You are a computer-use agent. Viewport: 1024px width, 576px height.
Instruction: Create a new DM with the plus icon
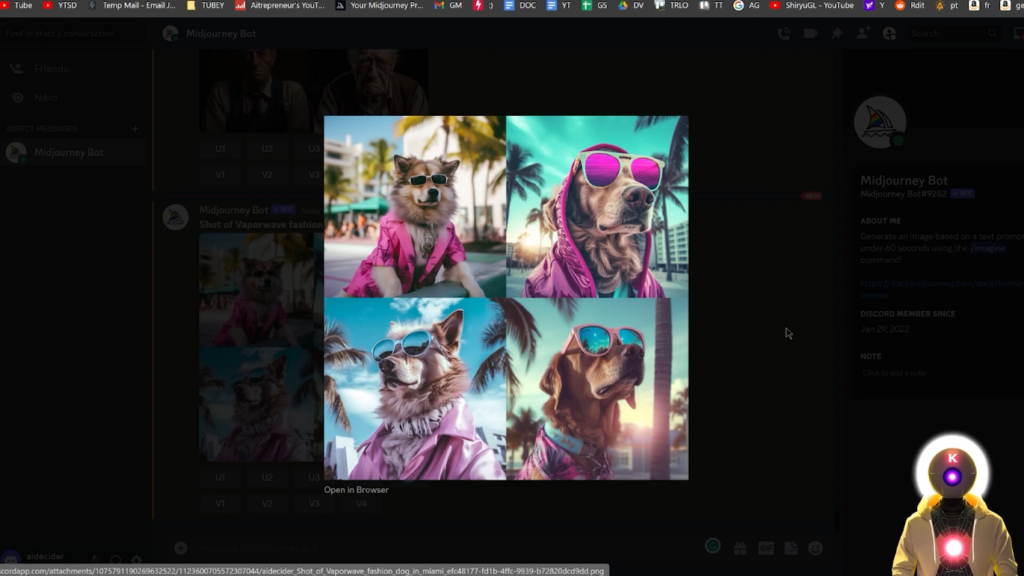coord(135,129)
